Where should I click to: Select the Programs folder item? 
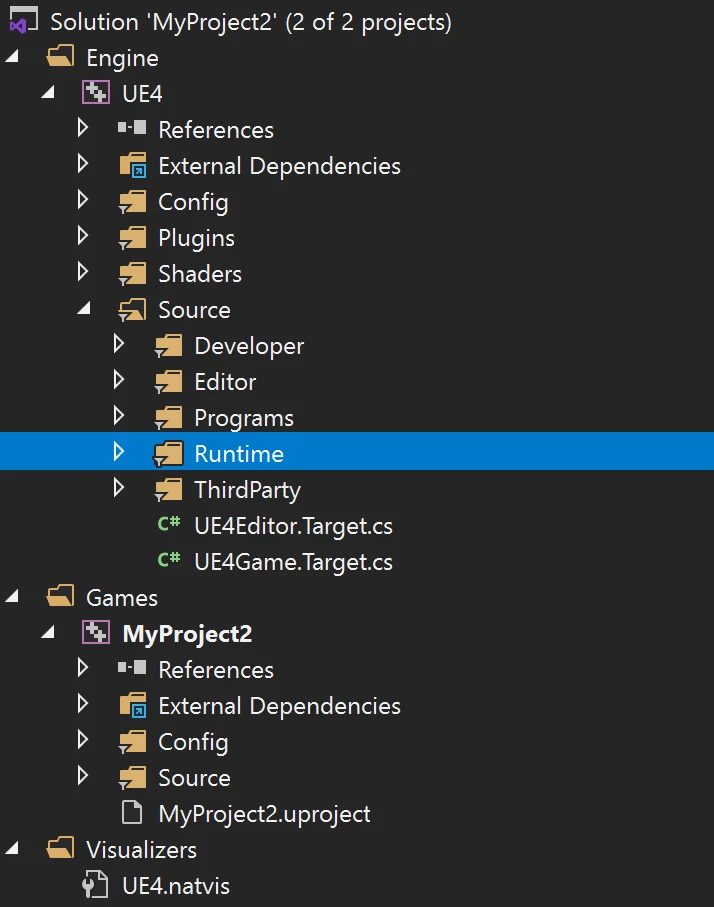click(x=243, y=418)
